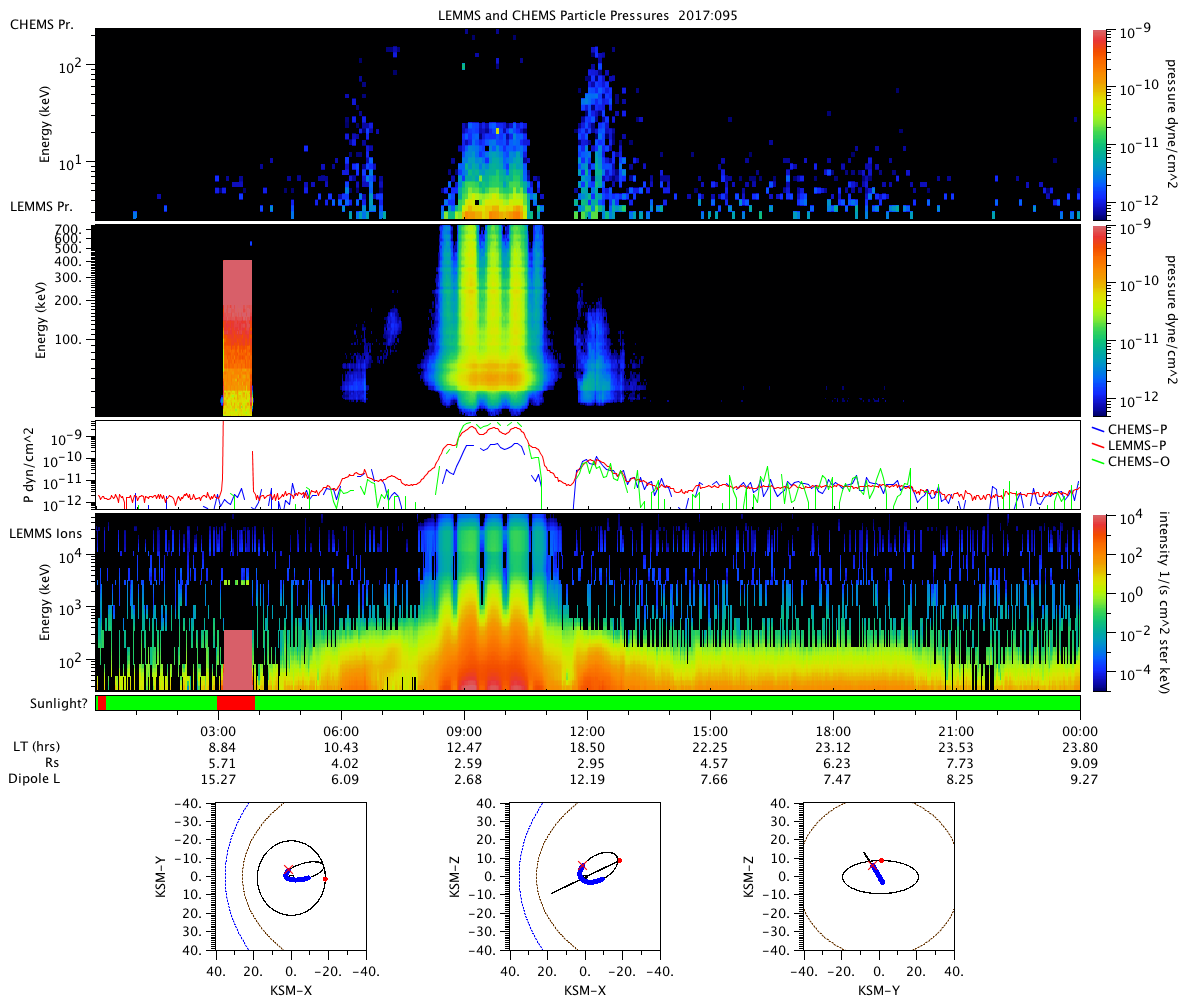Click the 21:00 time axis label
The height and width of the screenshot is (1000, 1200).
click(x=957, y=731)
